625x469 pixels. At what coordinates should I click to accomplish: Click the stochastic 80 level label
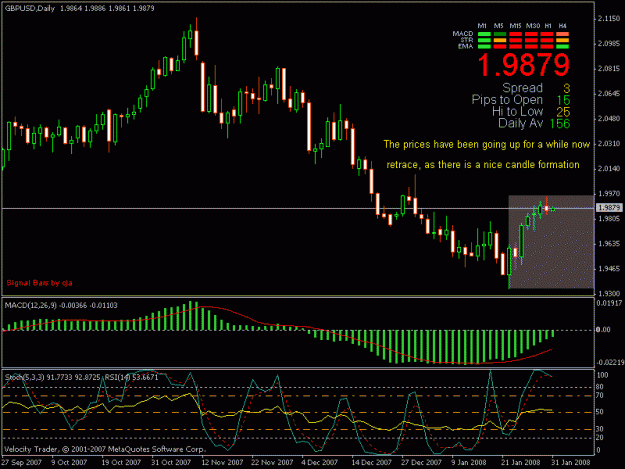tap(600, 387)
